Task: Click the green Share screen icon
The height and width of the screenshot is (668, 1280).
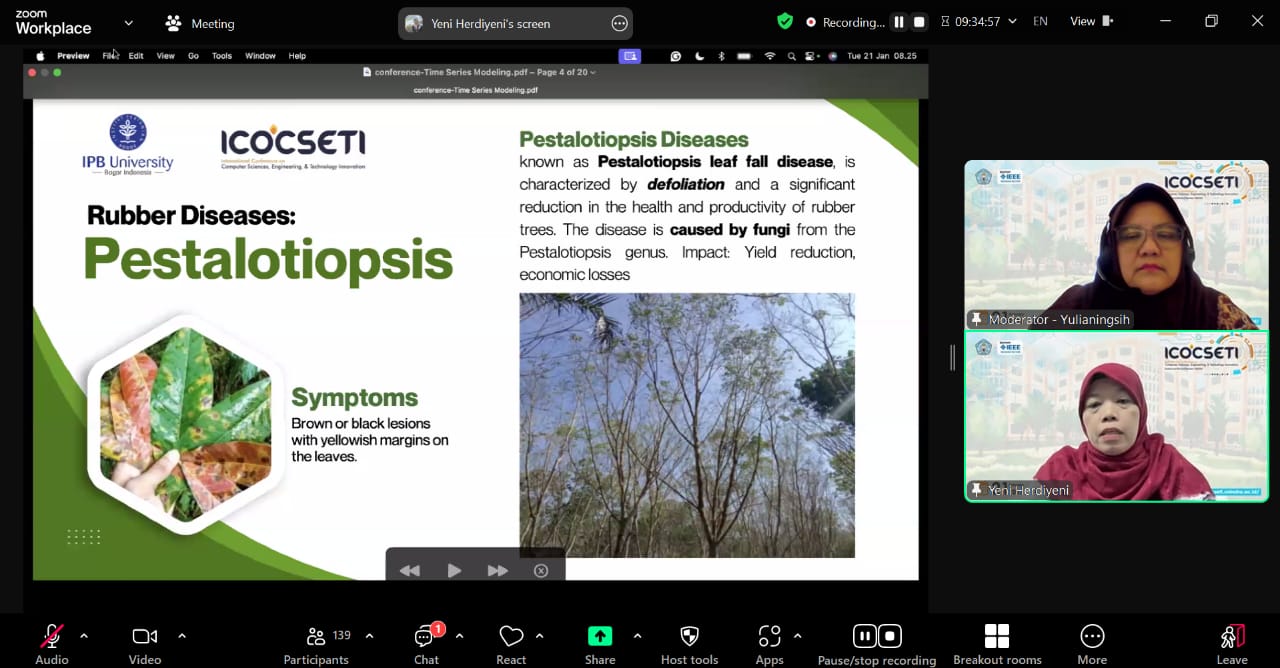Action: point(600,636)
